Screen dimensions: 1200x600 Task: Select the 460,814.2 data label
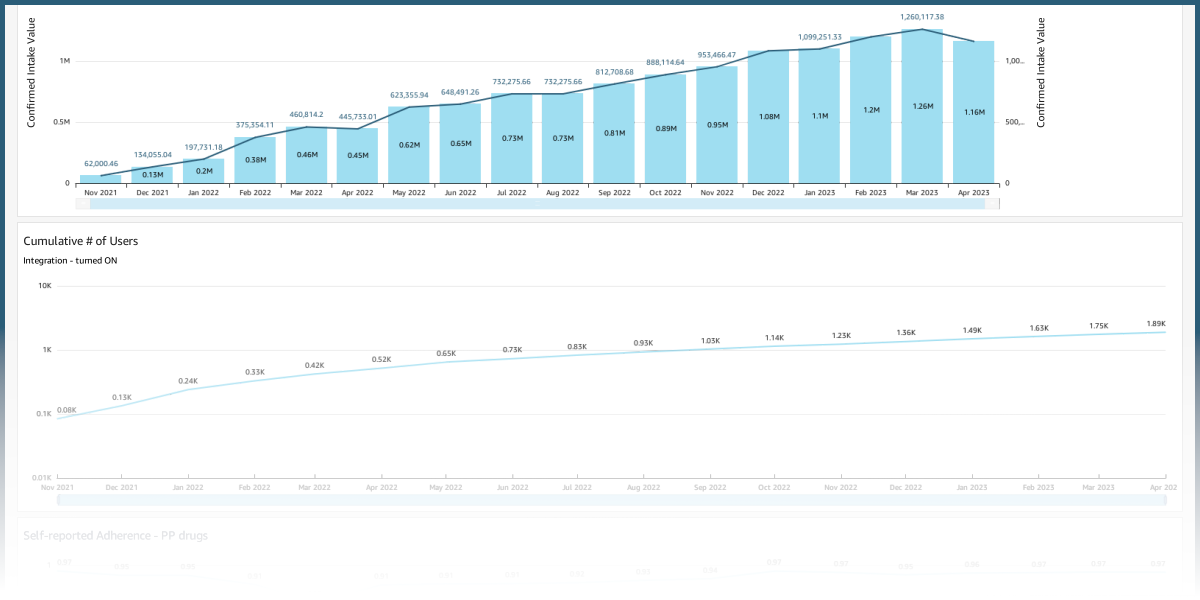coord(306,115)
